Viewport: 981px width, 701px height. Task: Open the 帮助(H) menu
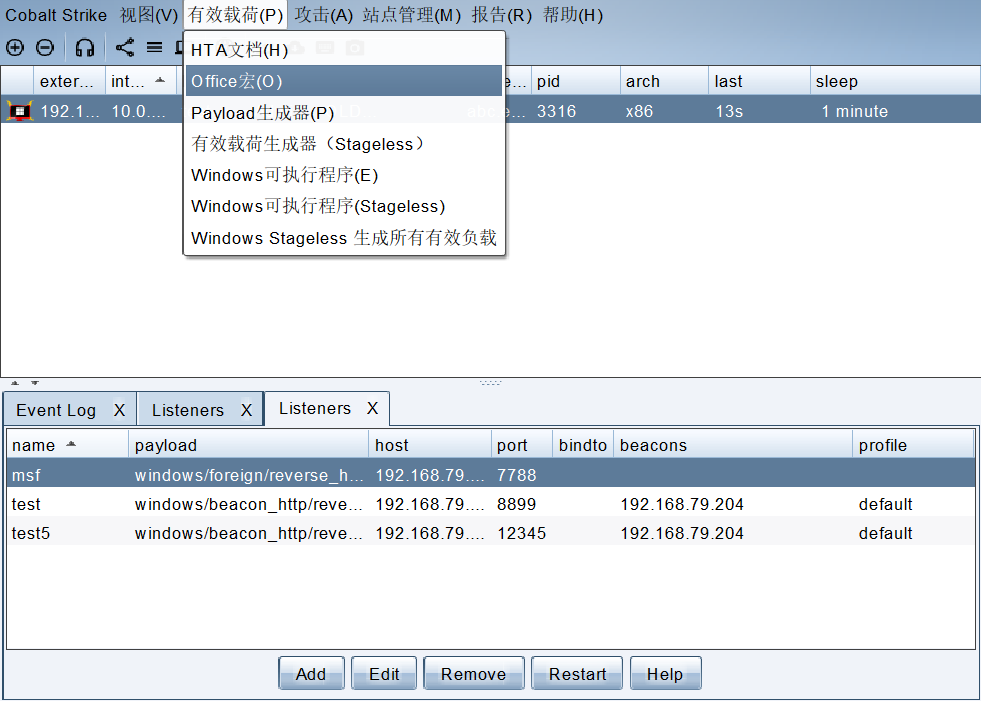point(573,15)
